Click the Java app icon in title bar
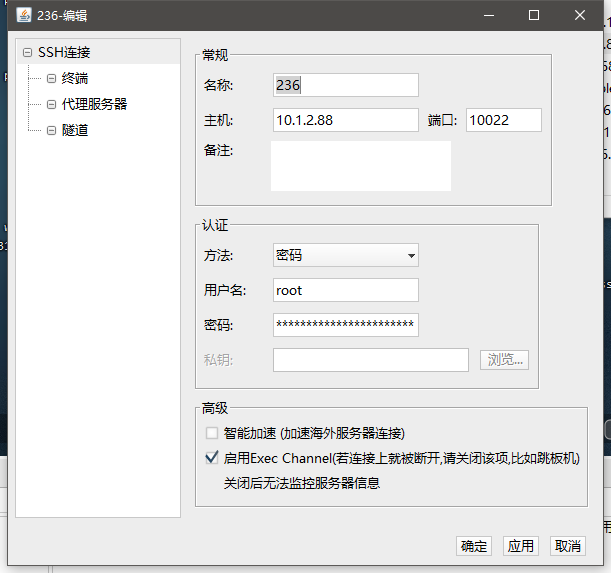 (24, 15)
